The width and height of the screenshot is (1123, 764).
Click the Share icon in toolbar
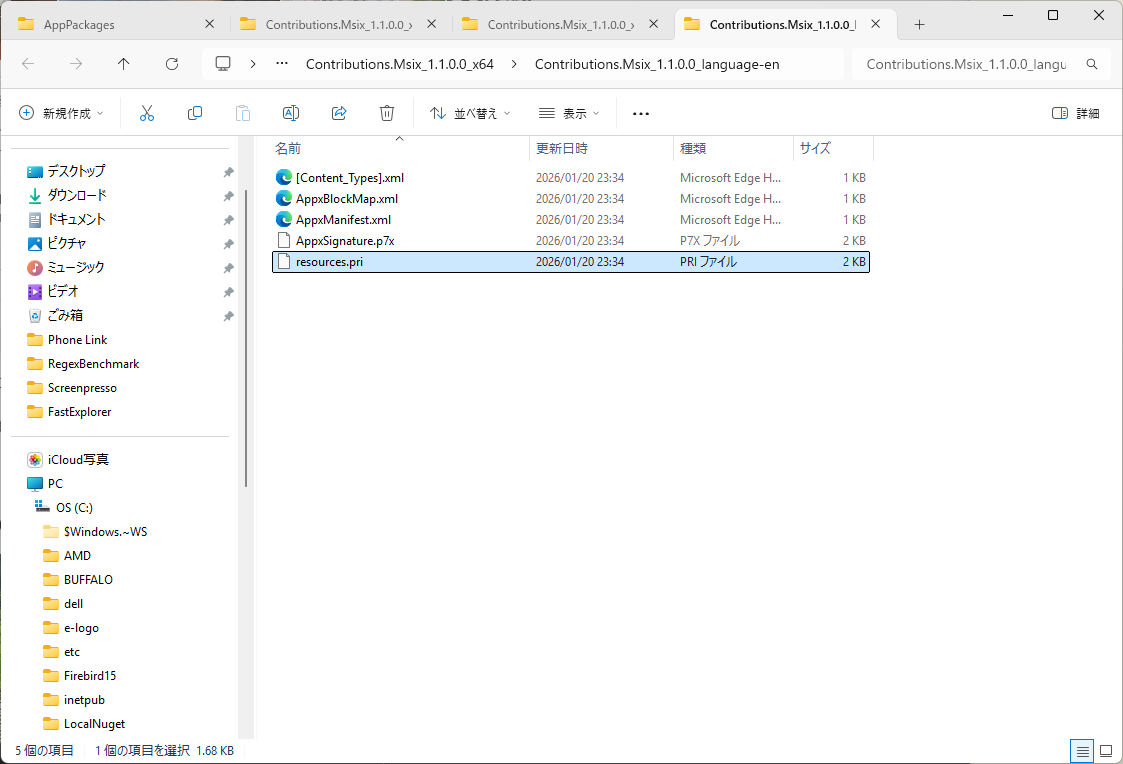pyautogui.click(x=339, y=113)
